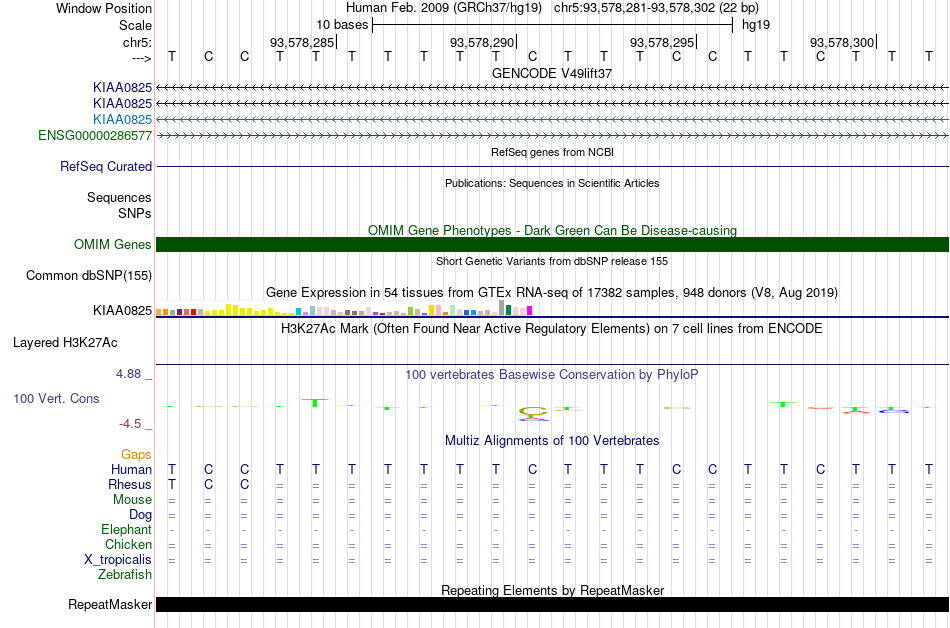Image resolution: width=950 pixels, height=628 pixels.
Task: Open the 100 vertebrates Basewise Conservation by PhyloP title
Action: point(552,374)
